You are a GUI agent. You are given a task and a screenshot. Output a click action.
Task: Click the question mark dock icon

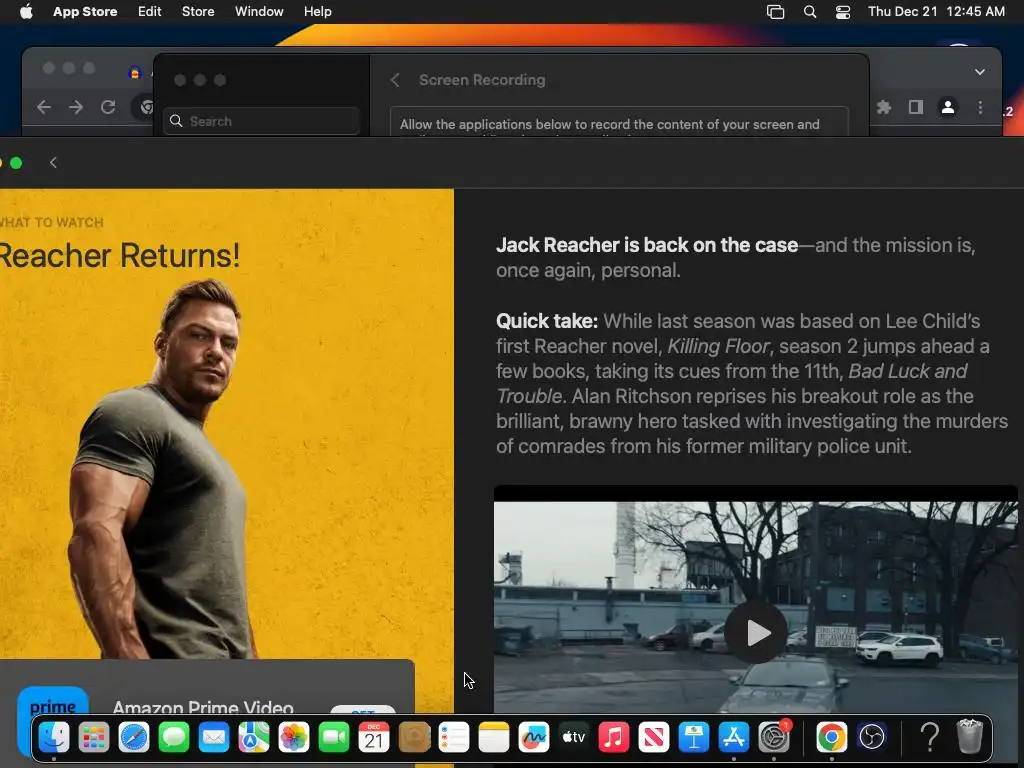click(x=929, y=738)
